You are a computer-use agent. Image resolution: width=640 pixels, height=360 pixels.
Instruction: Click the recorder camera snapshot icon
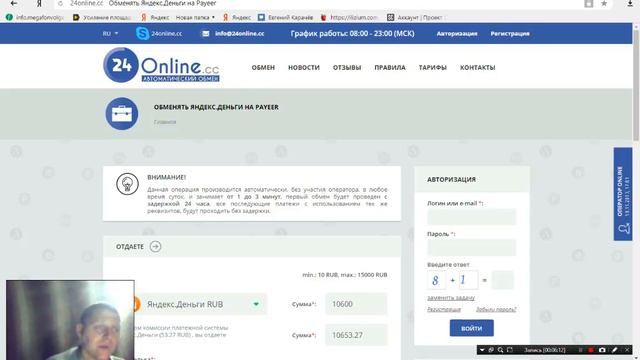(602, 350)
